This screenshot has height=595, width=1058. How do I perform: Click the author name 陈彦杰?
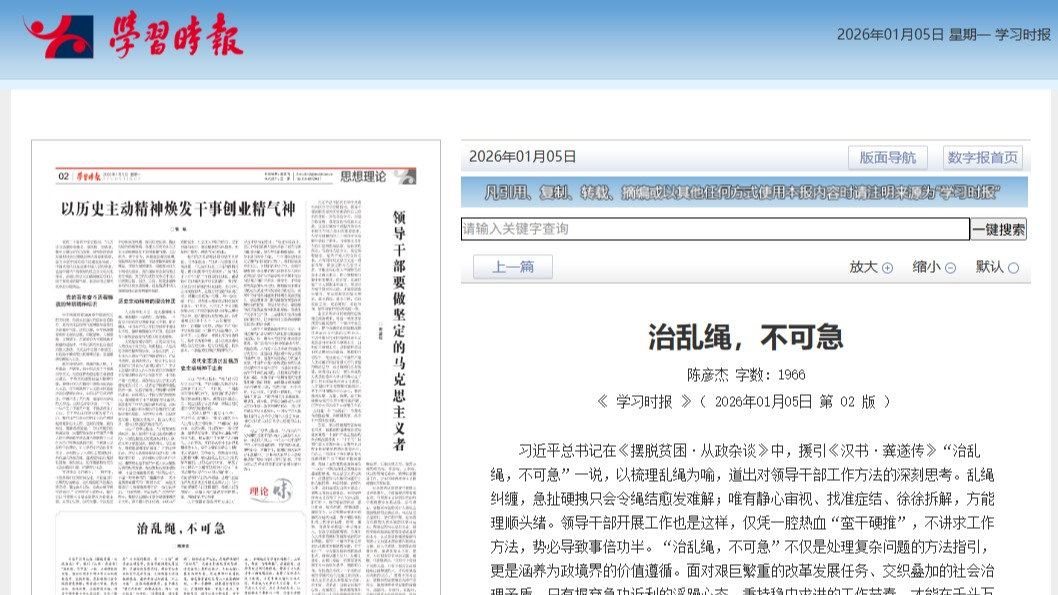(708, 375)
